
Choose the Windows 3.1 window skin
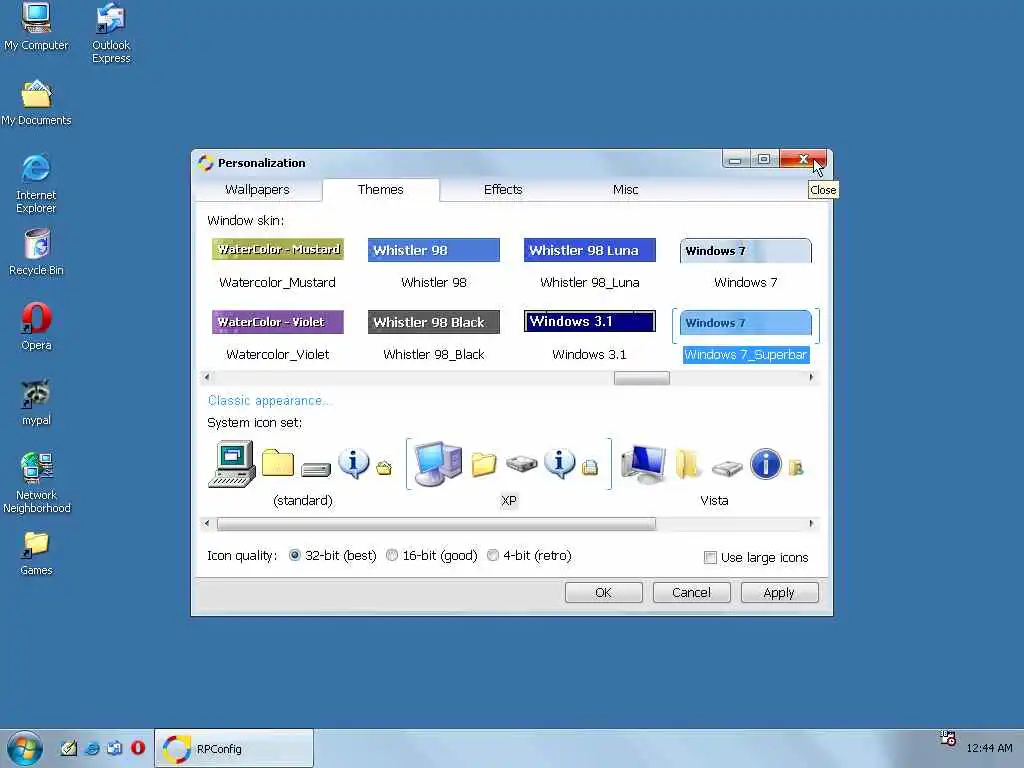coord(590,336)
